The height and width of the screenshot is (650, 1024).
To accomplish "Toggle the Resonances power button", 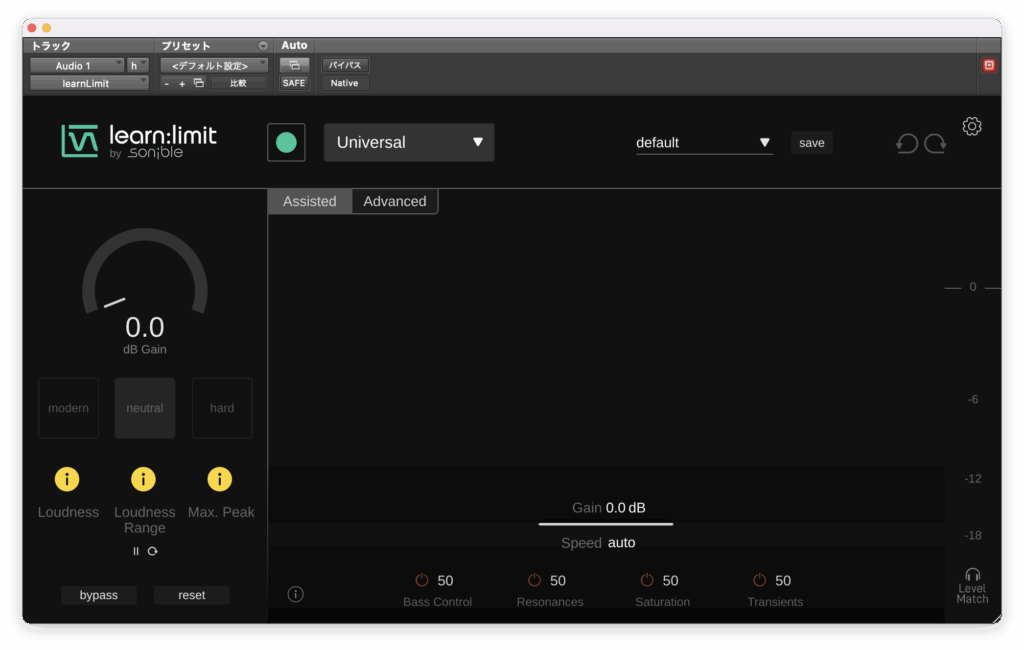I will coord(534,580).
